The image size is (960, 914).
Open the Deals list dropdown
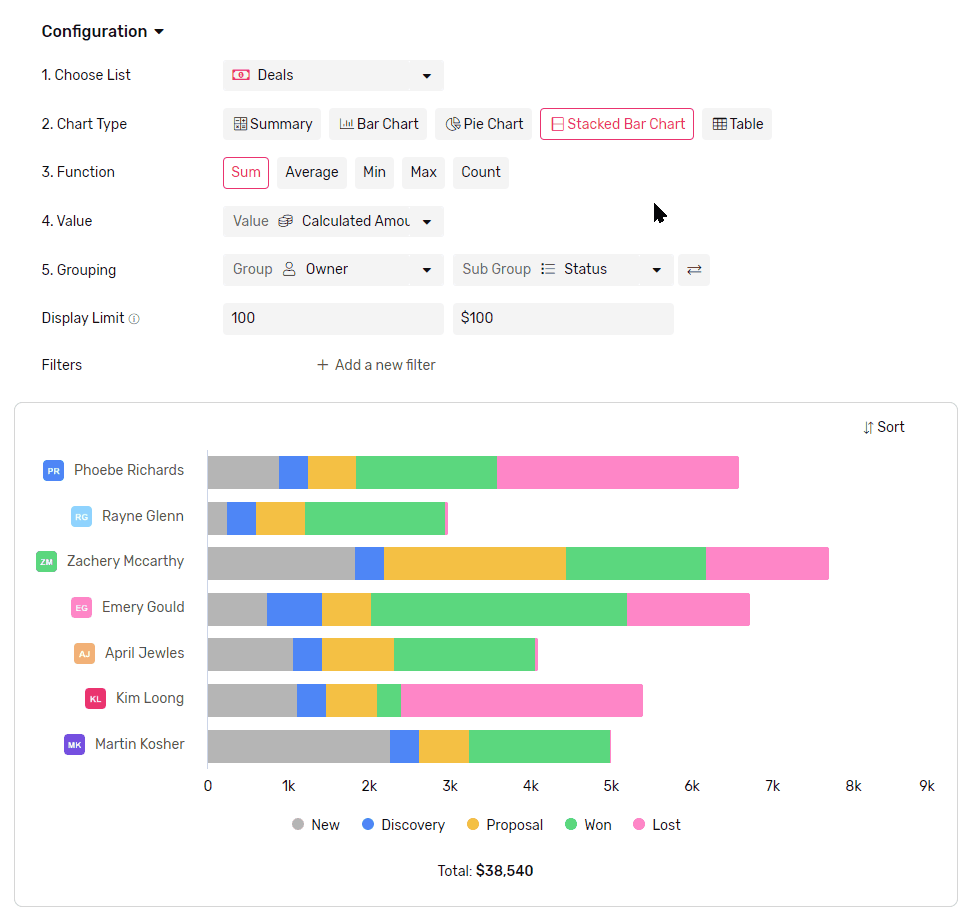coord(333,75)
